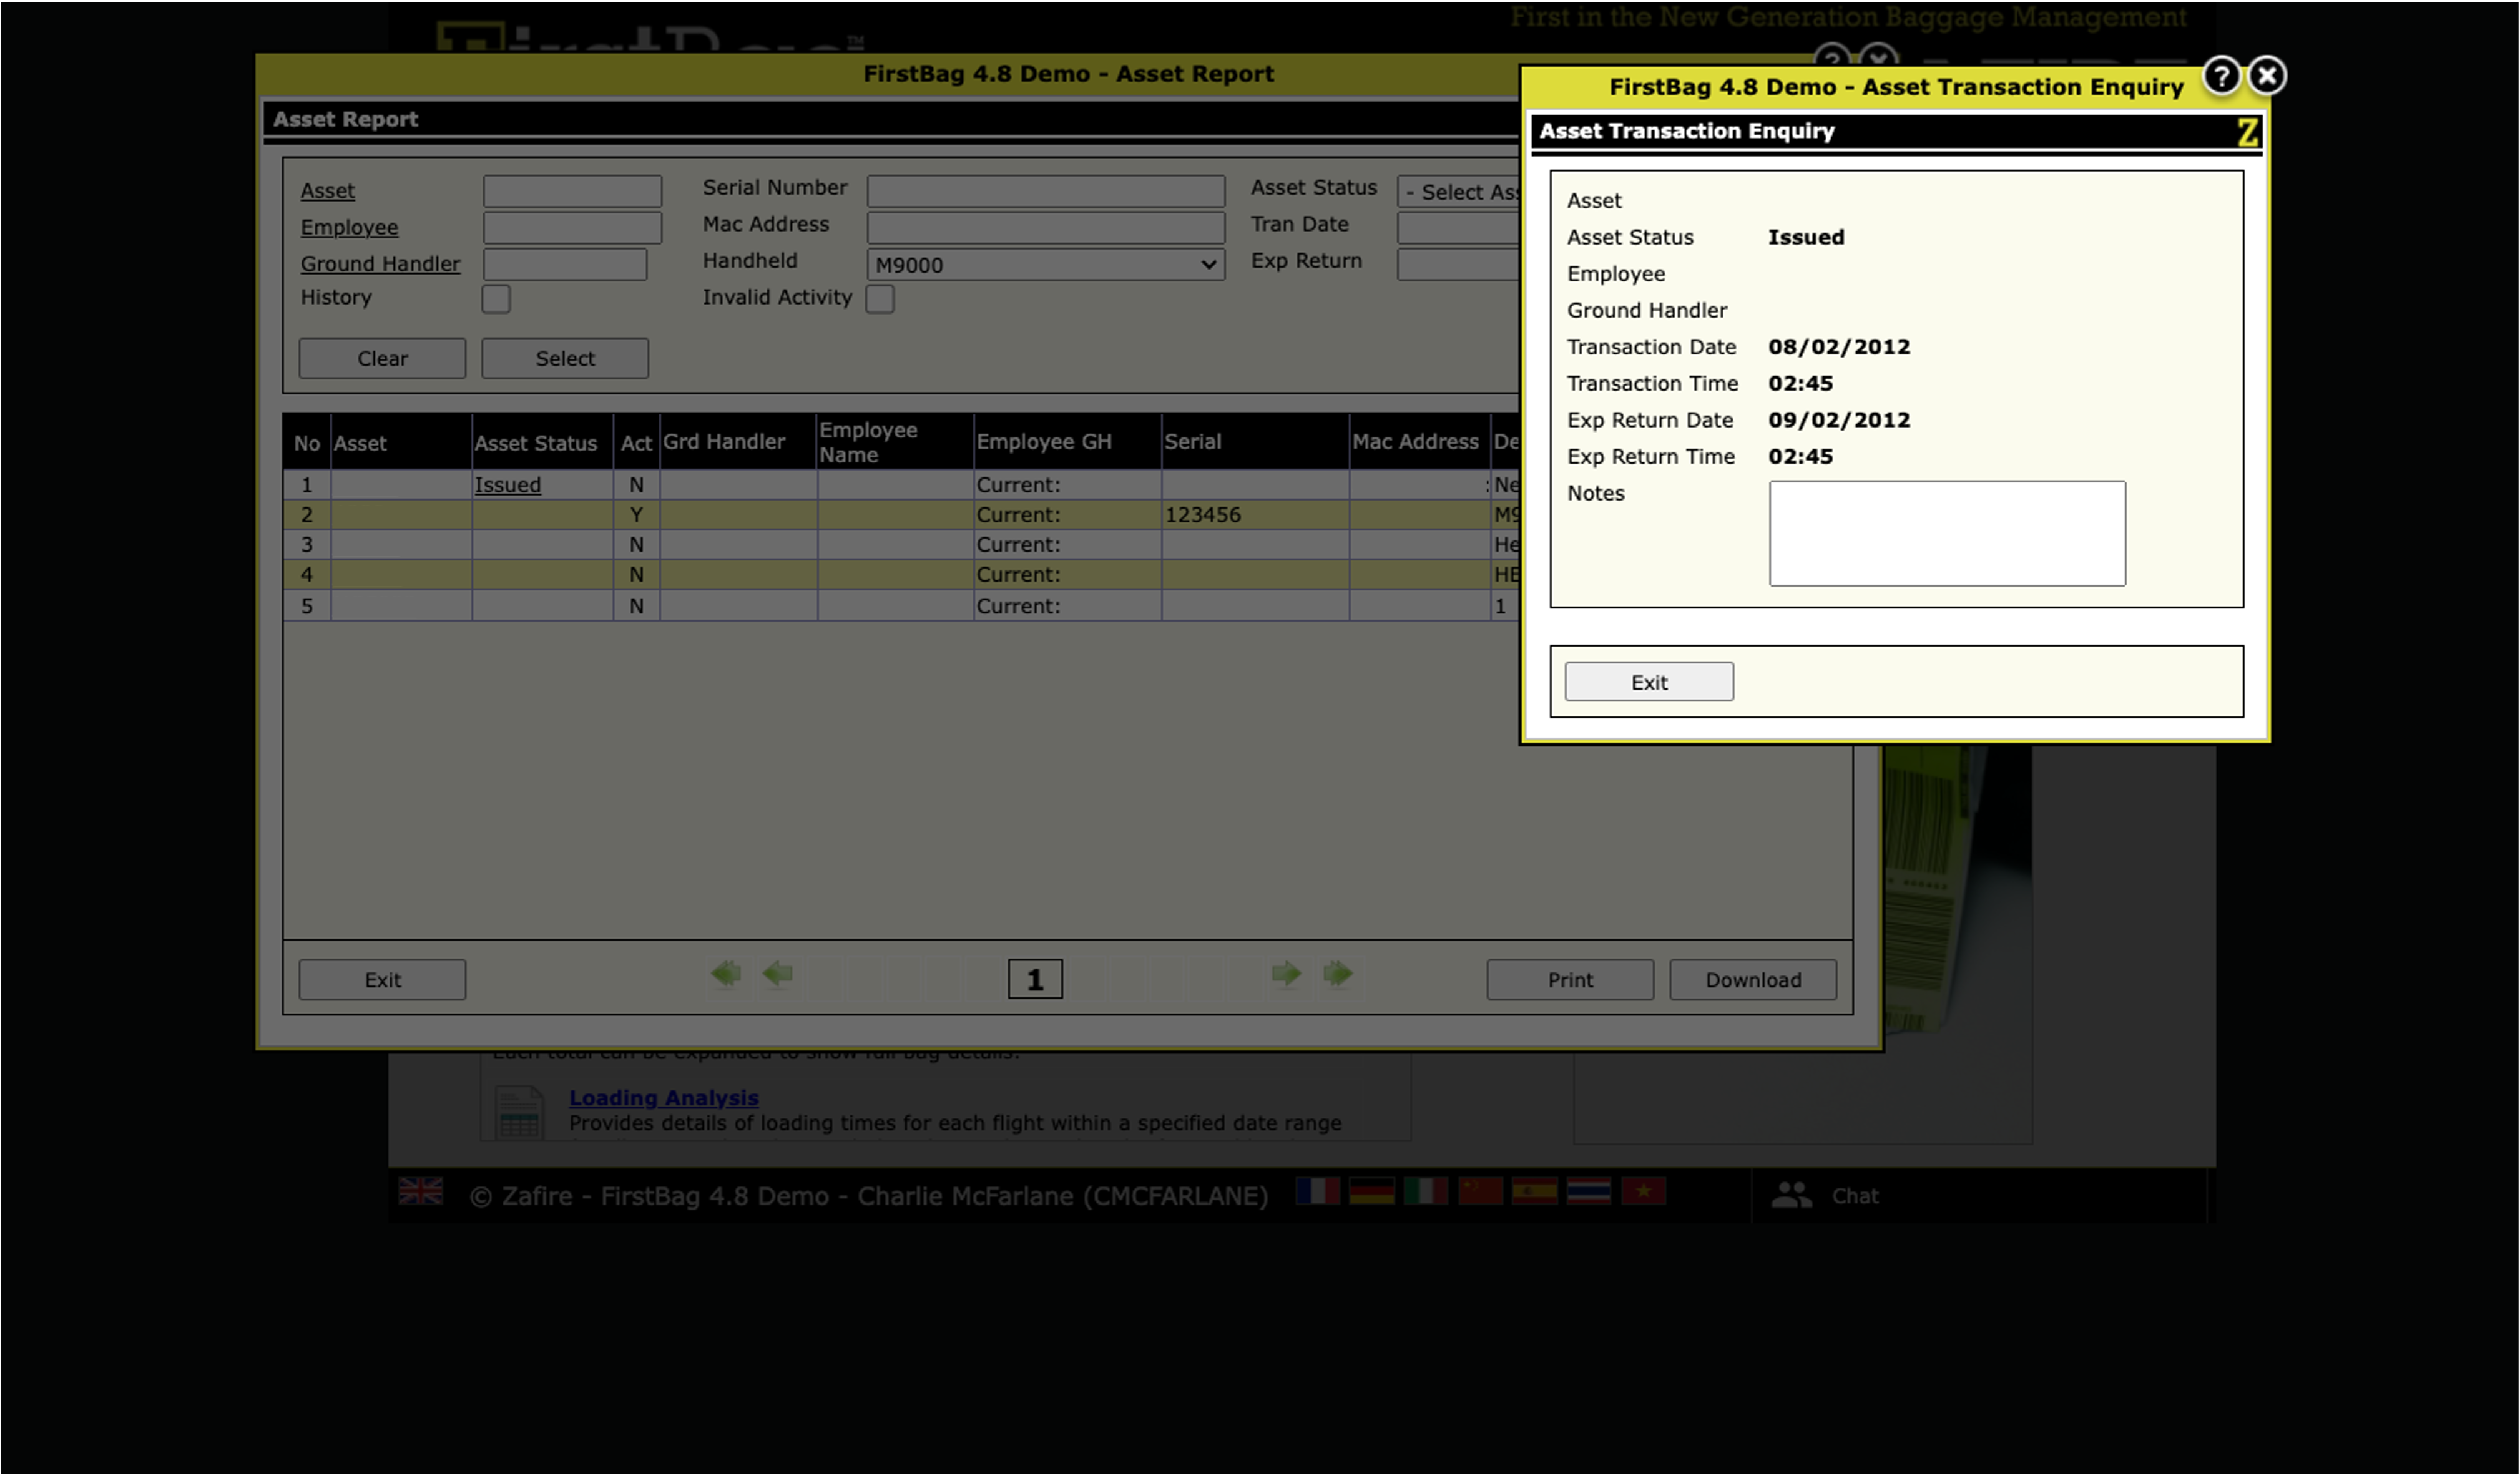The width and height of the screenshot is (2520, 1476).
Task: Click the Serial Number input field
Action: [1045, 191]
